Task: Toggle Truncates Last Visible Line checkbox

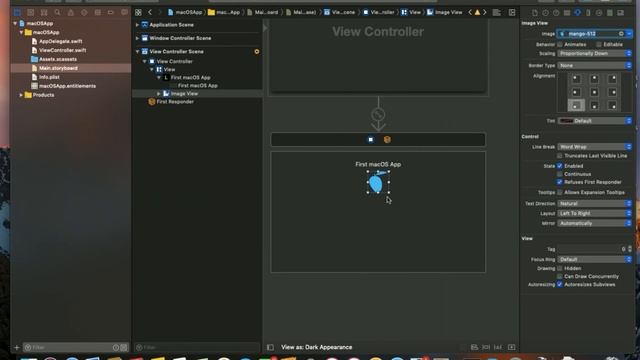Action: [x=560, y=156]
